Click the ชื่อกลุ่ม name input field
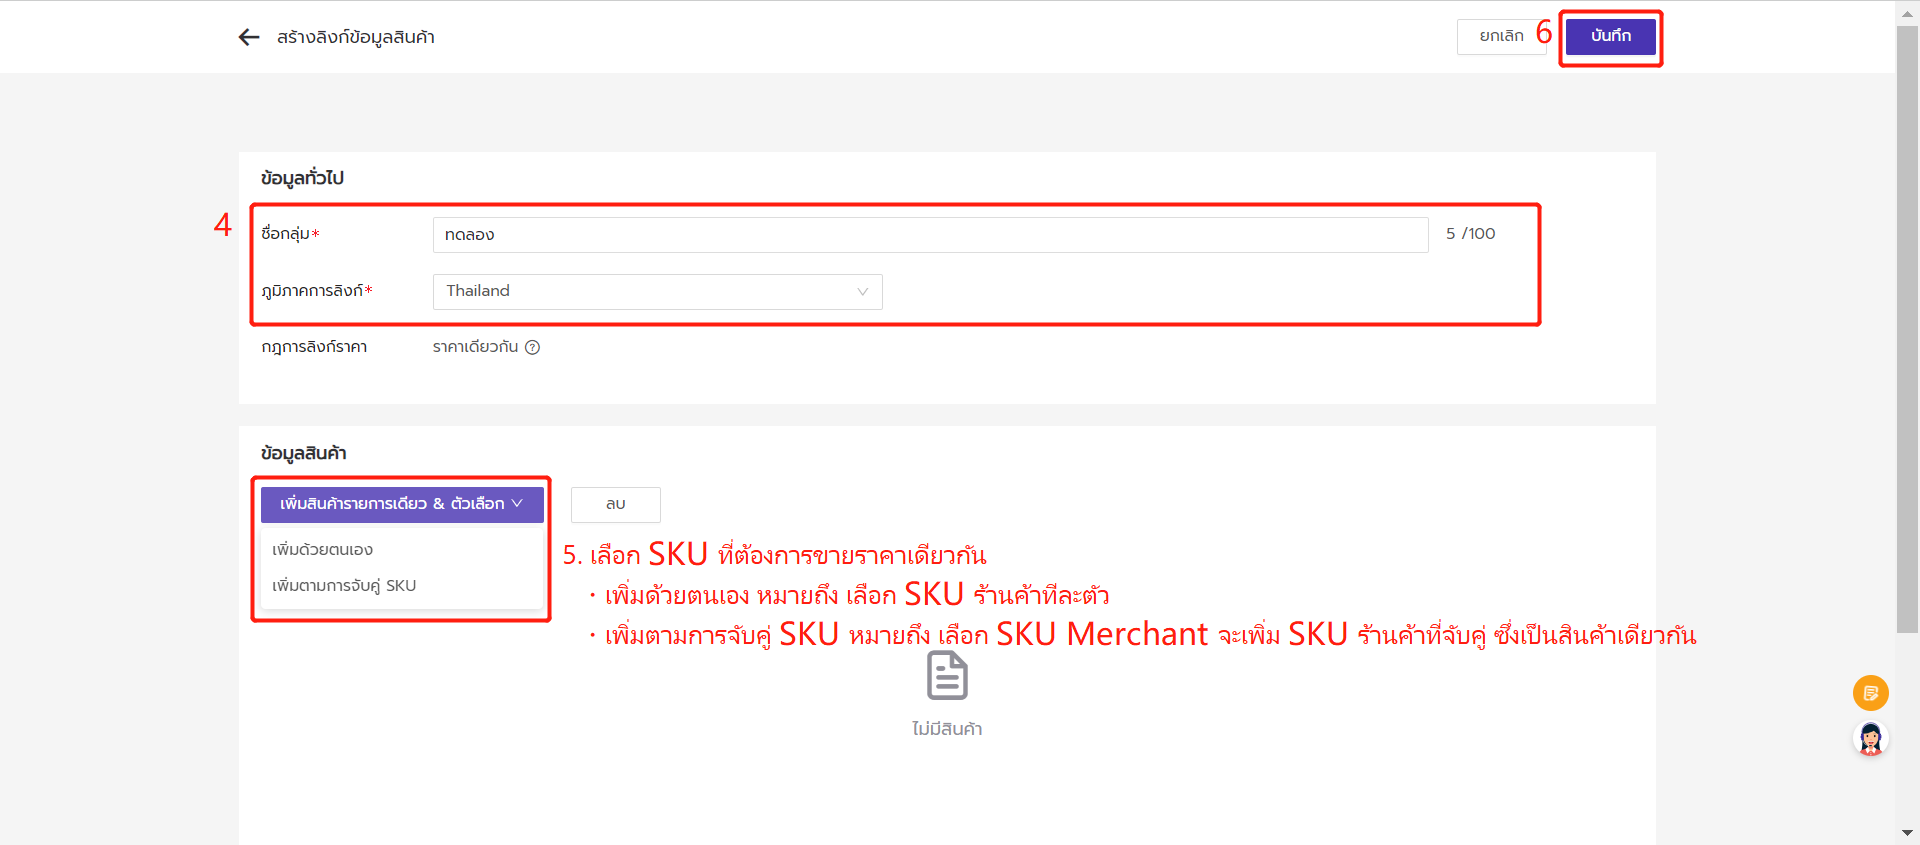The image size is (1920, 845). point(930,235)
